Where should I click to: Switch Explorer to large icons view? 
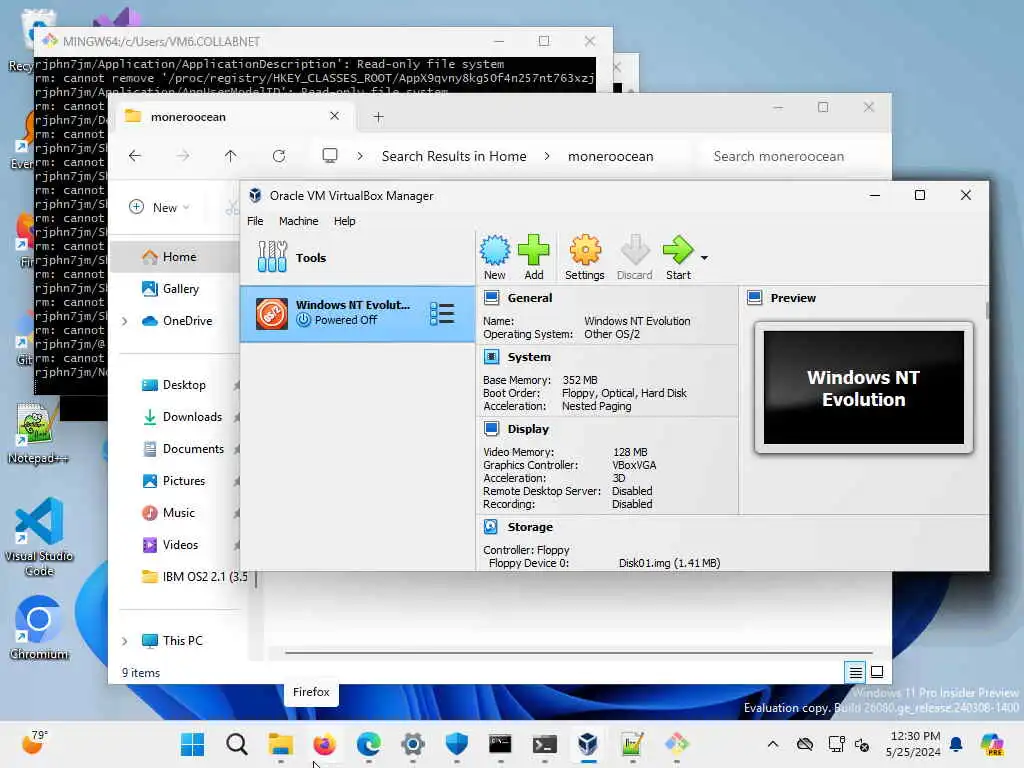(x=877, y=671)
